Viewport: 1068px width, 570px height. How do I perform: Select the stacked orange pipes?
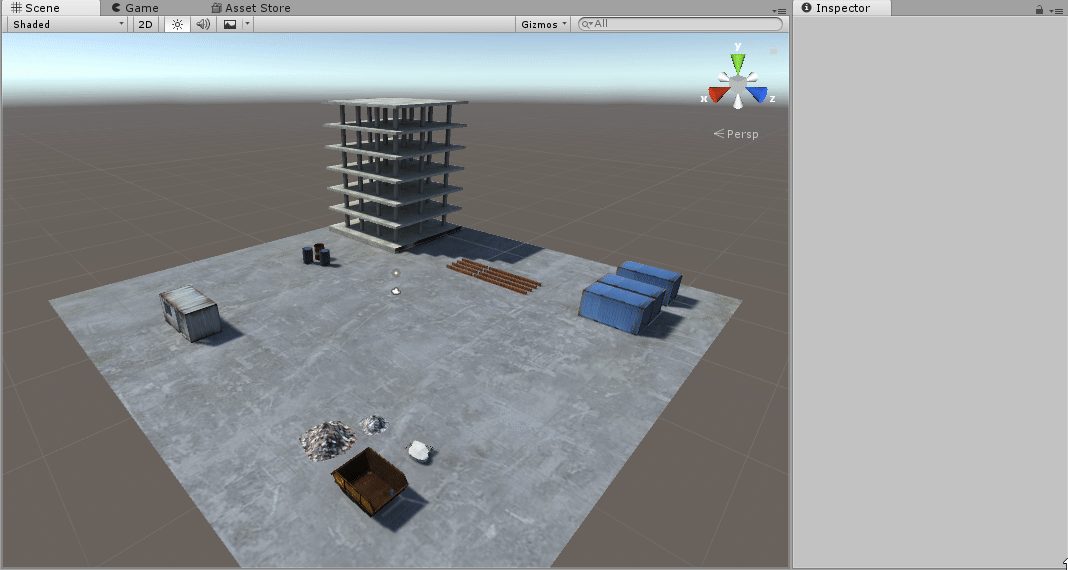coord(494,276)
